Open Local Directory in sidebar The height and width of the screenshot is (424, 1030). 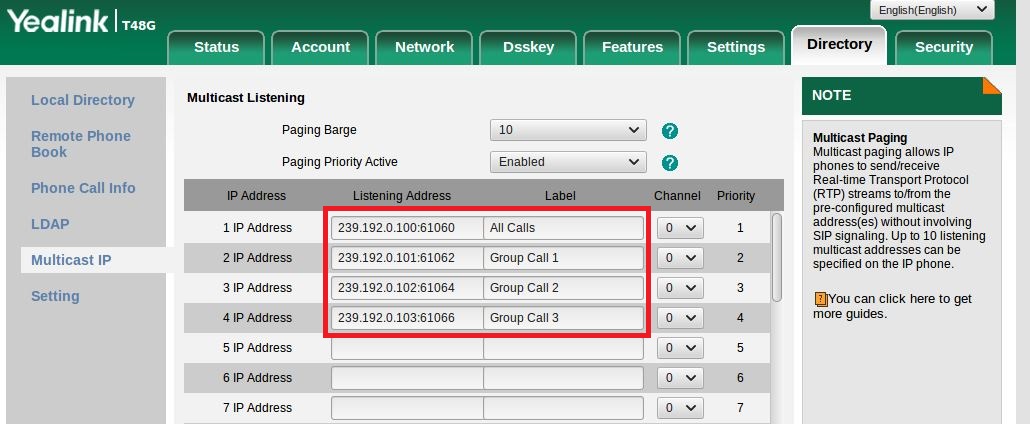[x=83, y=101]
